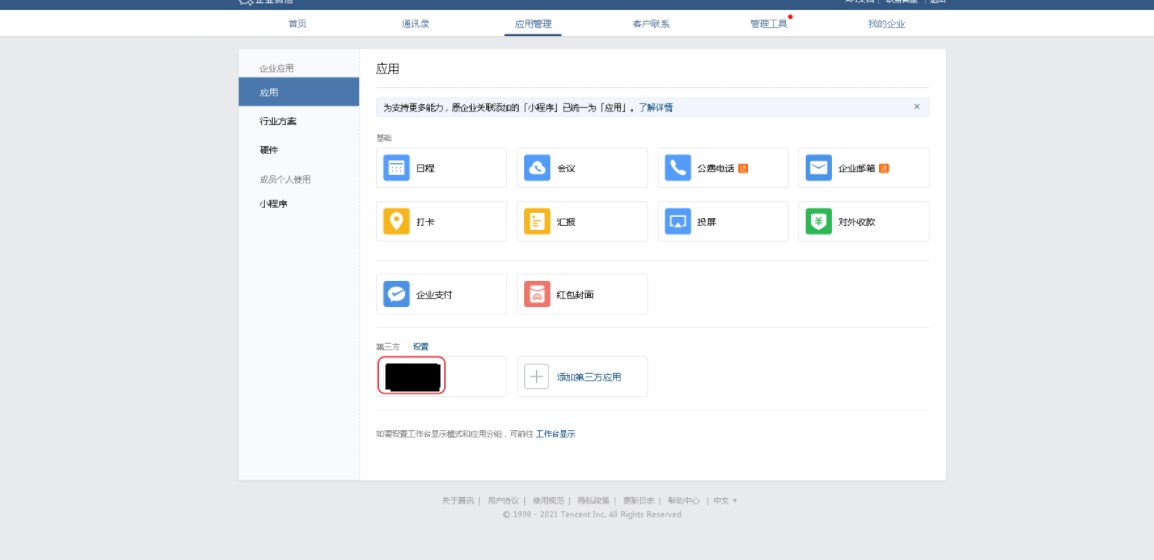The height and width of the screenshot is (560, 1154).
Task: Open the 会议 cloud meeting icon
Action: coord(537,168)
